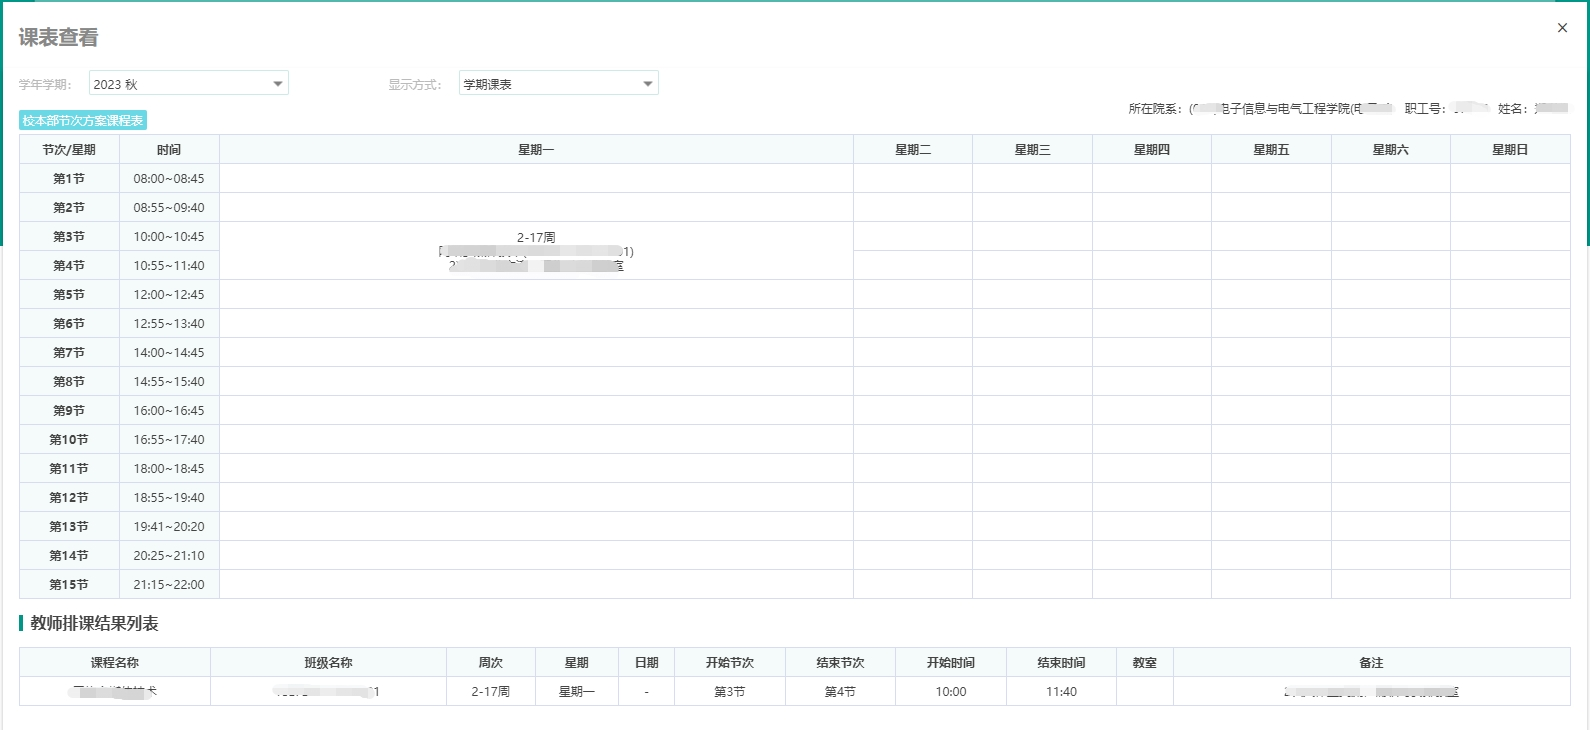Click the 星期六 column header
The width and height of the screenshot is (1590, 730).
pos(1391,149)
